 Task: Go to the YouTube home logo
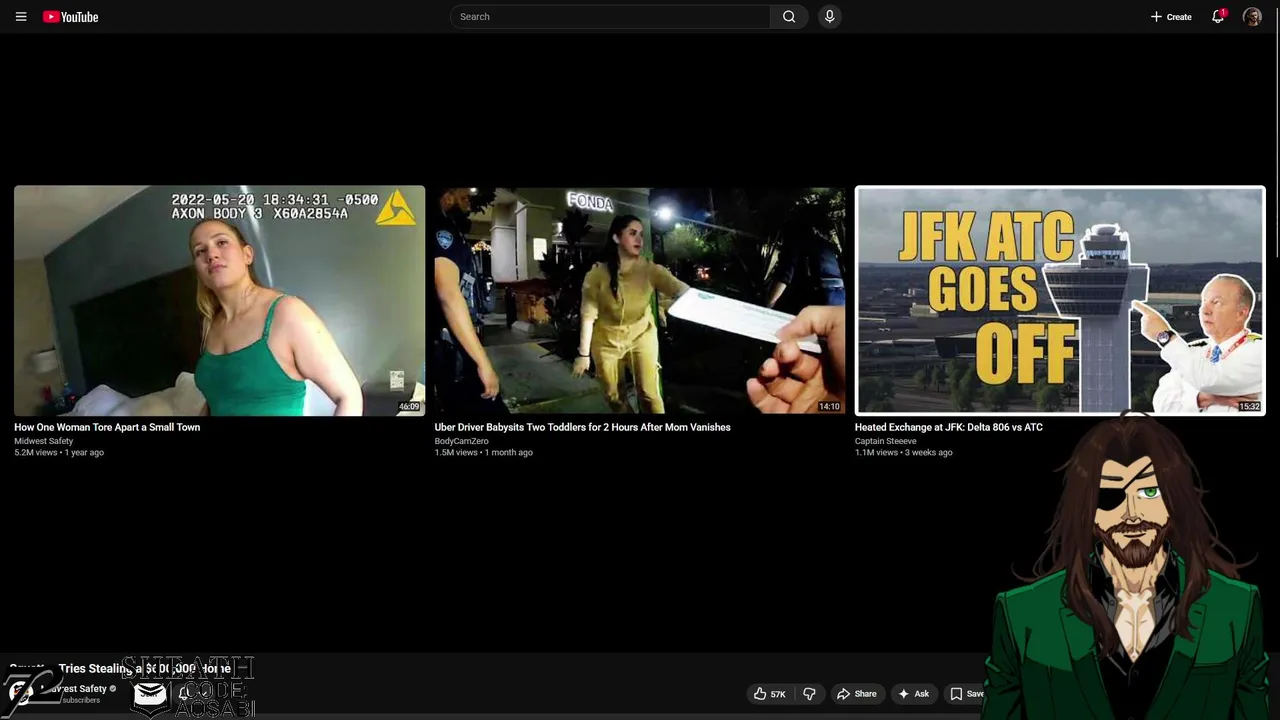[x=71, y=17]
